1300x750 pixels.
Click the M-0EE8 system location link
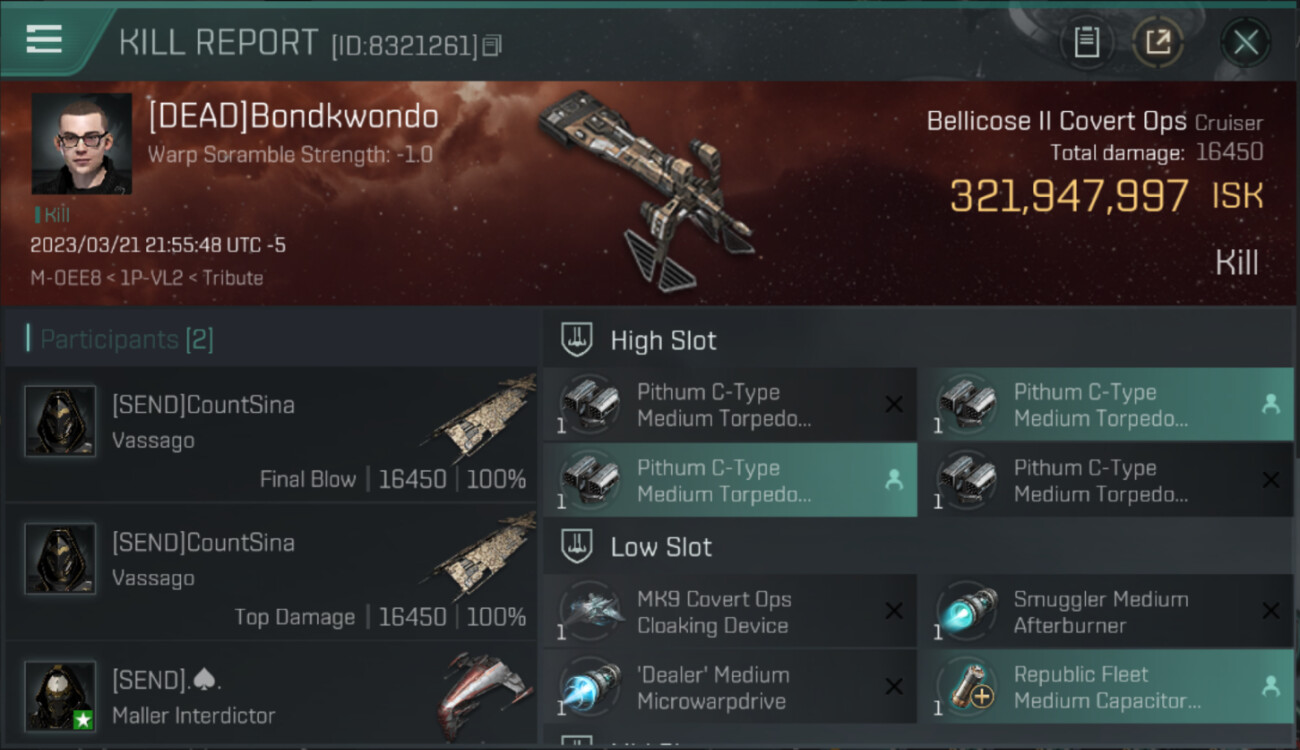pyautogui.click(x=66, y=278)
